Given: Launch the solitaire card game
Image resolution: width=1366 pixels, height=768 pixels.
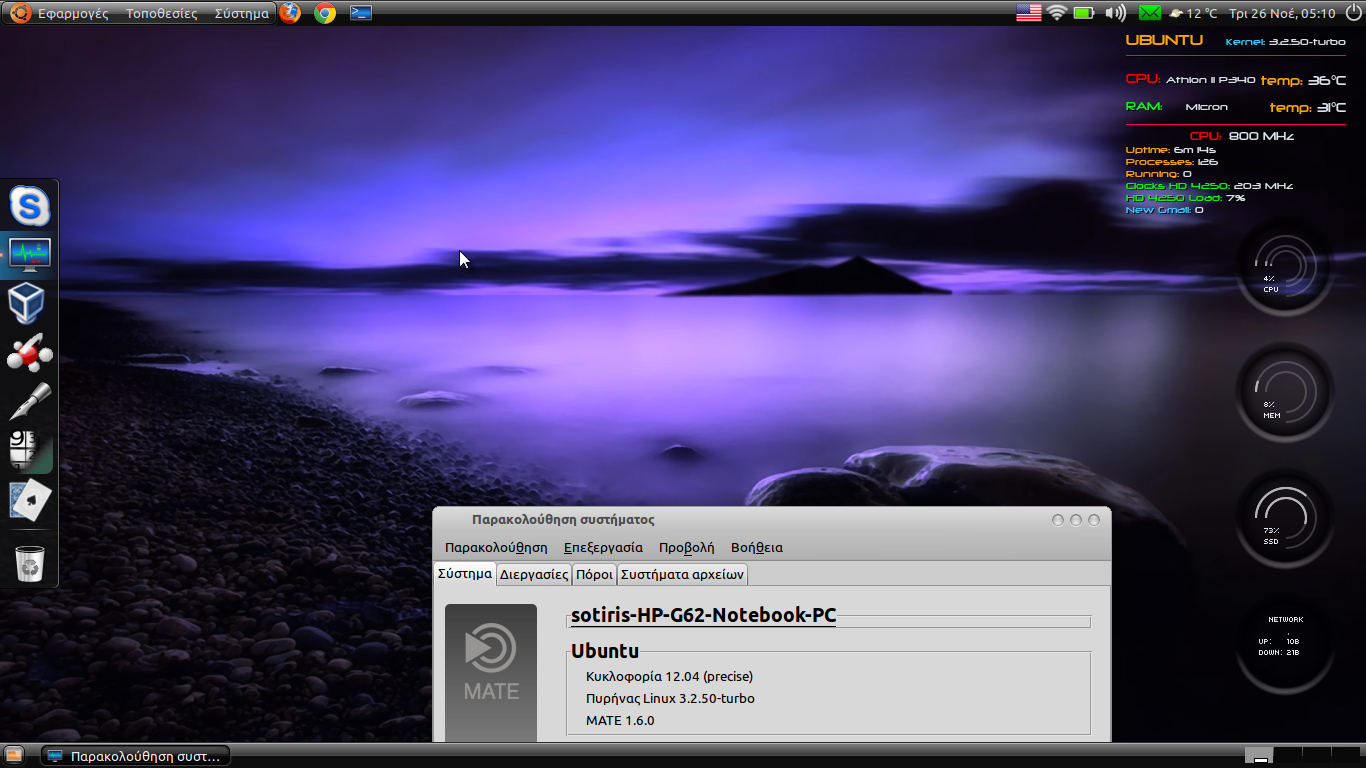Looking at the screenshot, I should [x=30, y=501].
